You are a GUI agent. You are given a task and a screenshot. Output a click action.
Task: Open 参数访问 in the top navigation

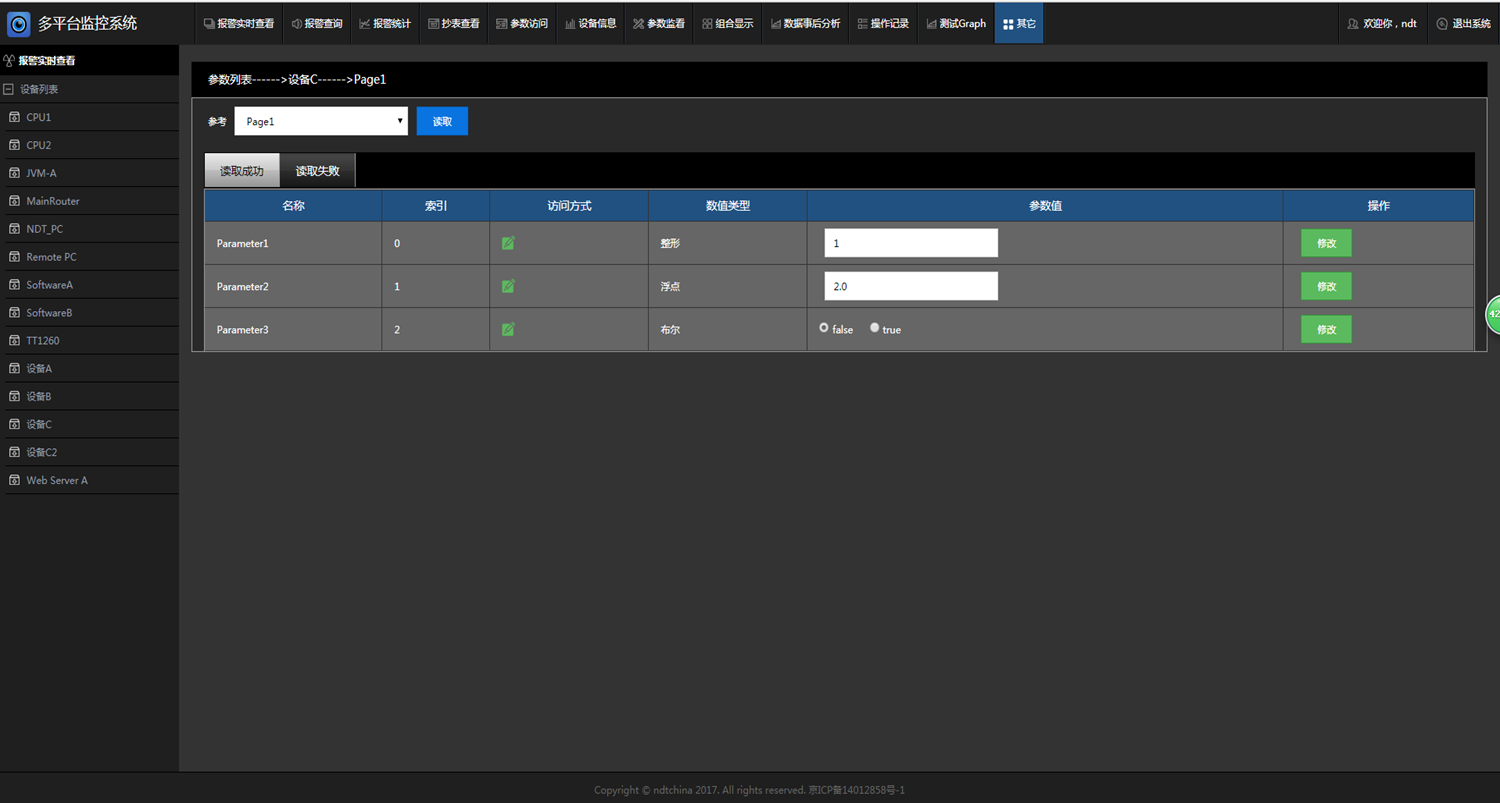point(522,23)
